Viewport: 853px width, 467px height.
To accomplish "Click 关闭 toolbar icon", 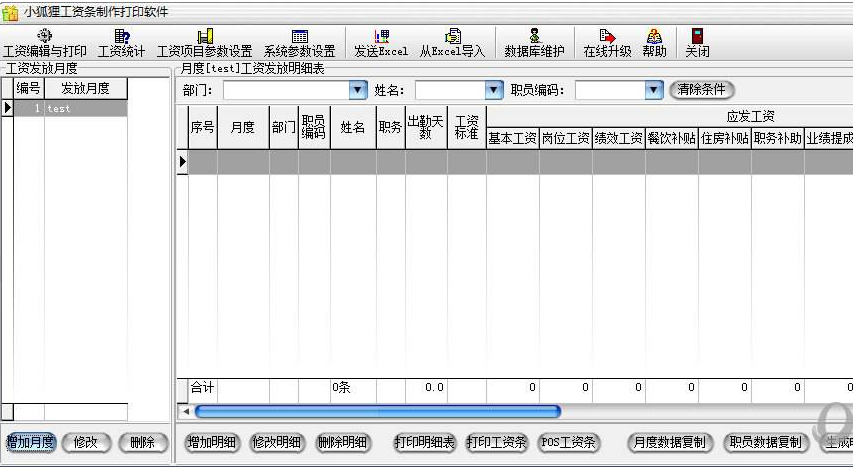I will click(697, 42).
